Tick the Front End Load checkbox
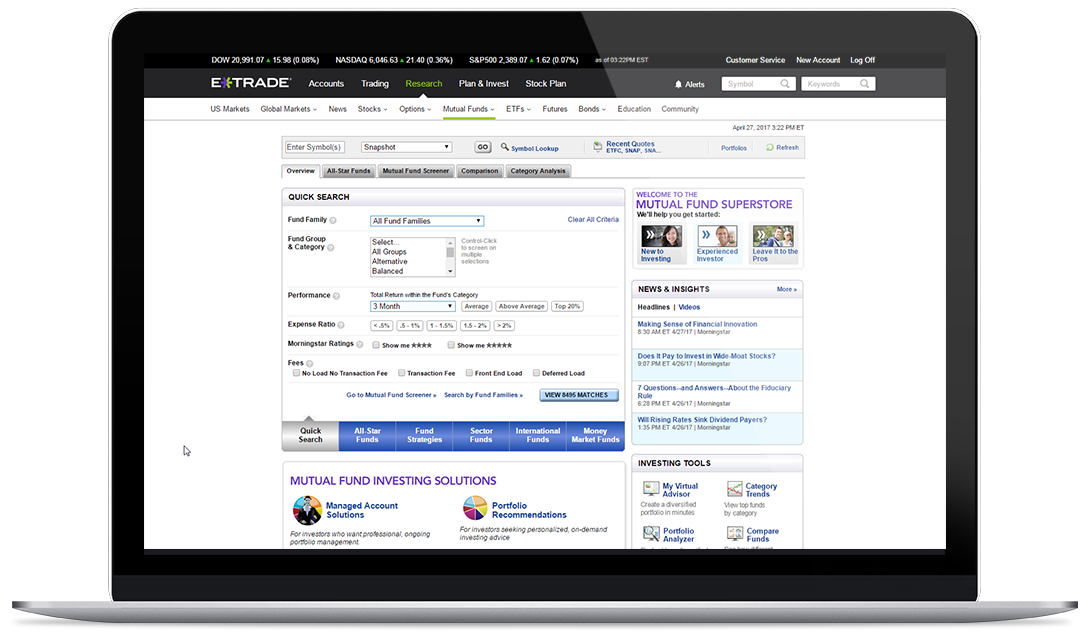 tap(469, 373)
